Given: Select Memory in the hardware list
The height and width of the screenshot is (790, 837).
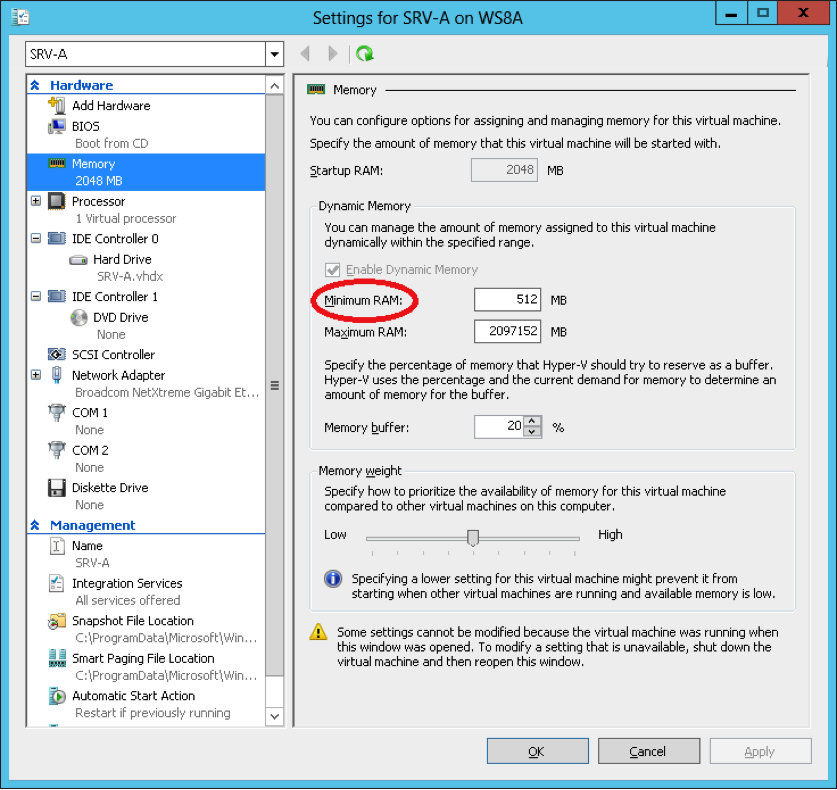Looking at the screenshot, I should coord(93,163).
